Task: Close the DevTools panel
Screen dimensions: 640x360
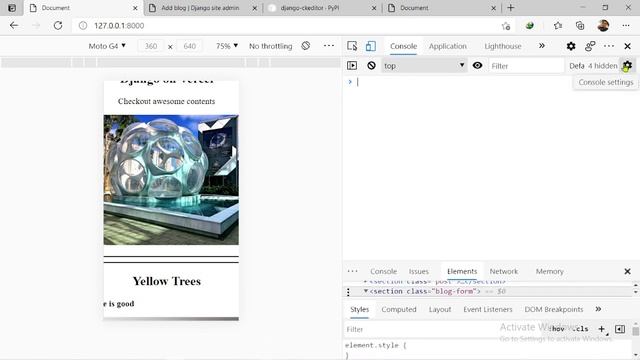Action: pos(627,46)
